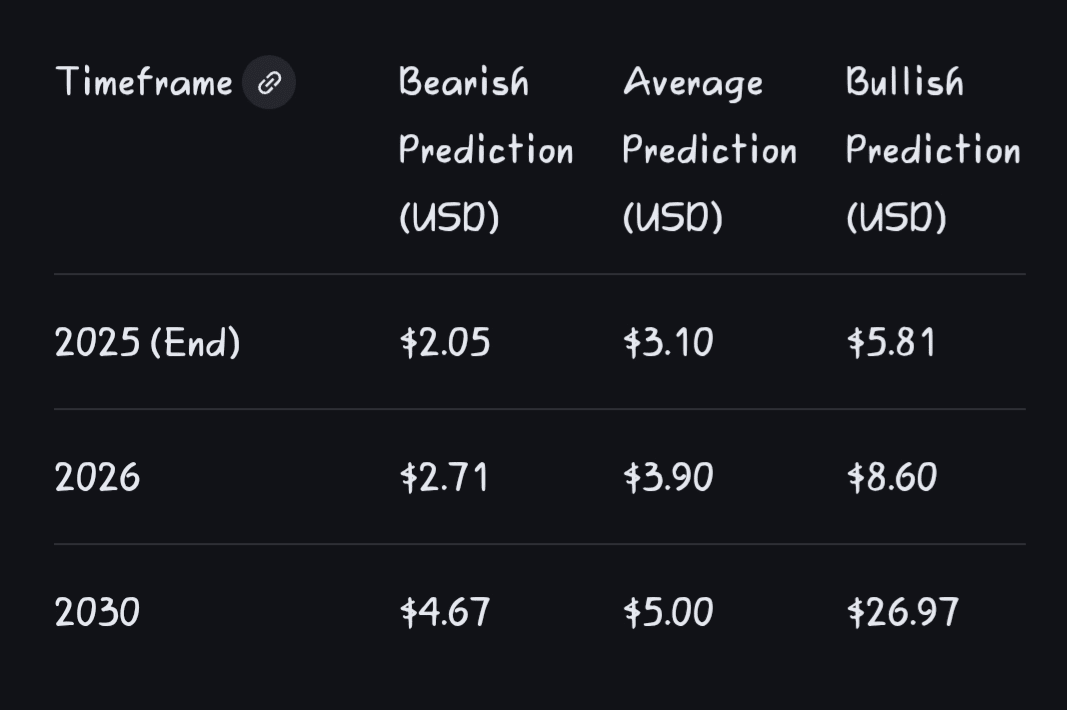1067x710 pixels.
Task: Click the $3.10 average value
Action: point(668,343)
